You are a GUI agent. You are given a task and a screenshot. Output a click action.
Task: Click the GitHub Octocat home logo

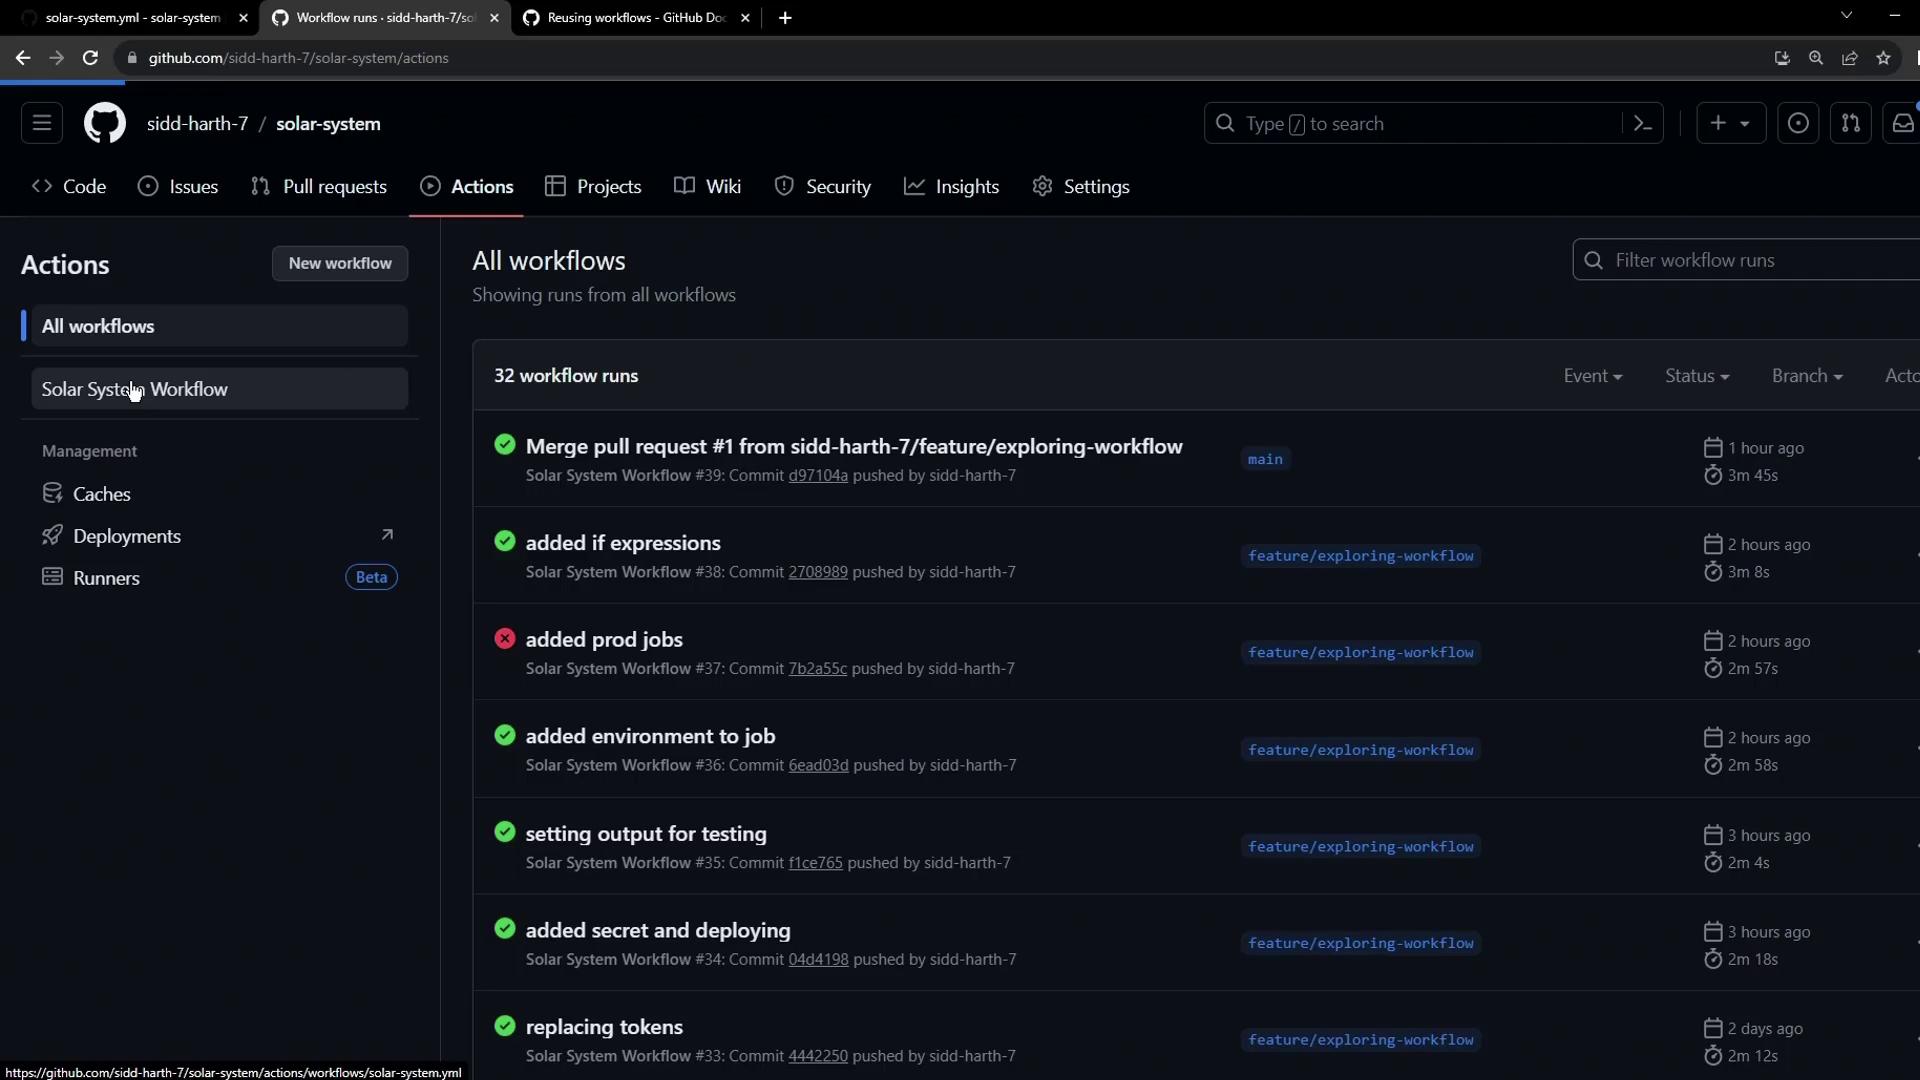click(x=104, y=123)
